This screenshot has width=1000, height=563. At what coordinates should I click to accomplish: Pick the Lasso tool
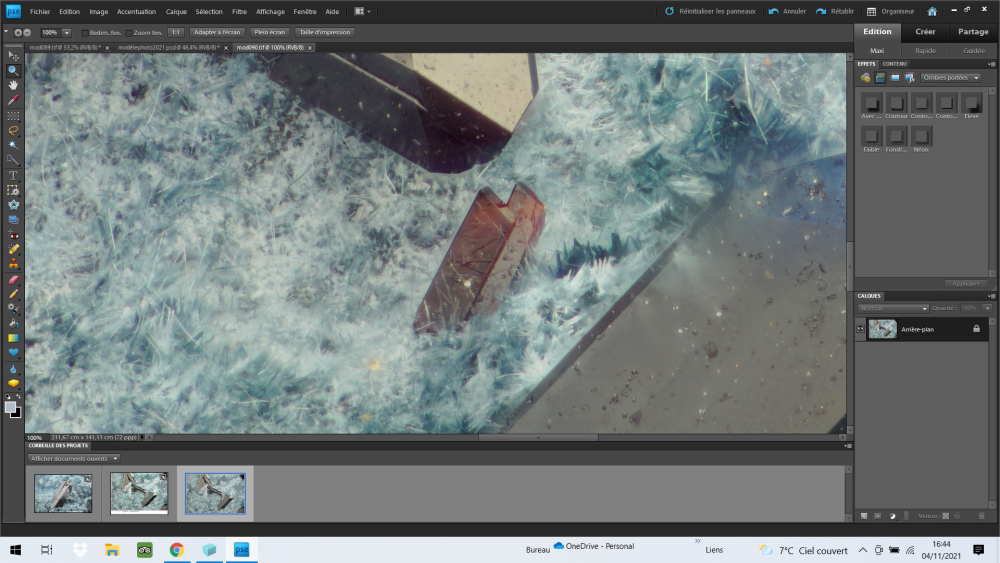(14, 130)
